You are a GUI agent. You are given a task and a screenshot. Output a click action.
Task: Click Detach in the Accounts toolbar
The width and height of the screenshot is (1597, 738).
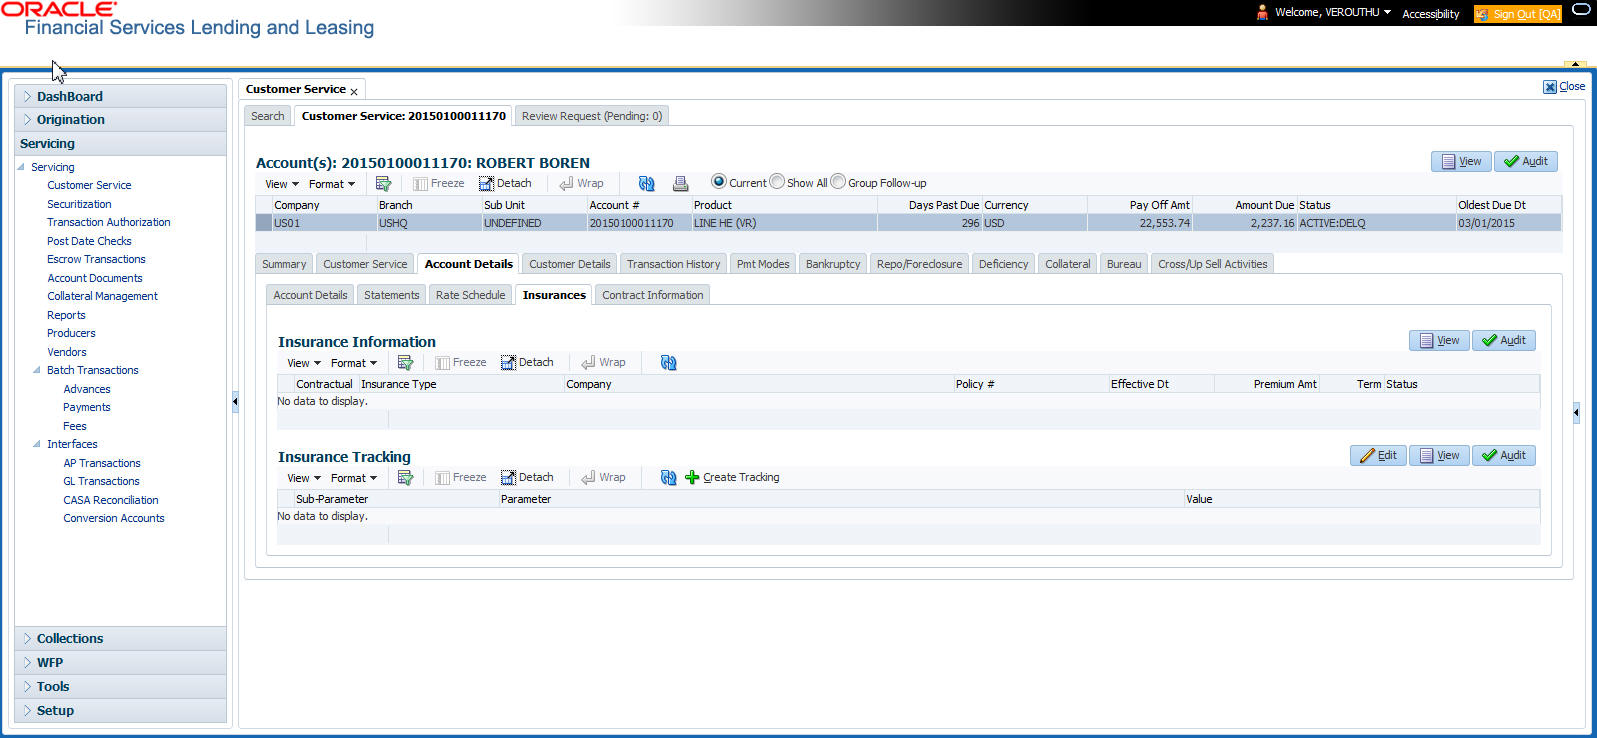(x=505, y=184)
